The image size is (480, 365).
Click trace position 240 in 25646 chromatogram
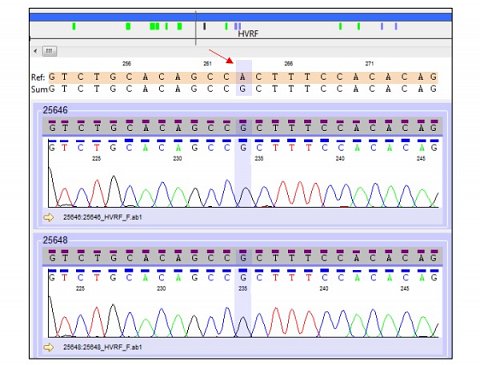(x=340, y=159)
